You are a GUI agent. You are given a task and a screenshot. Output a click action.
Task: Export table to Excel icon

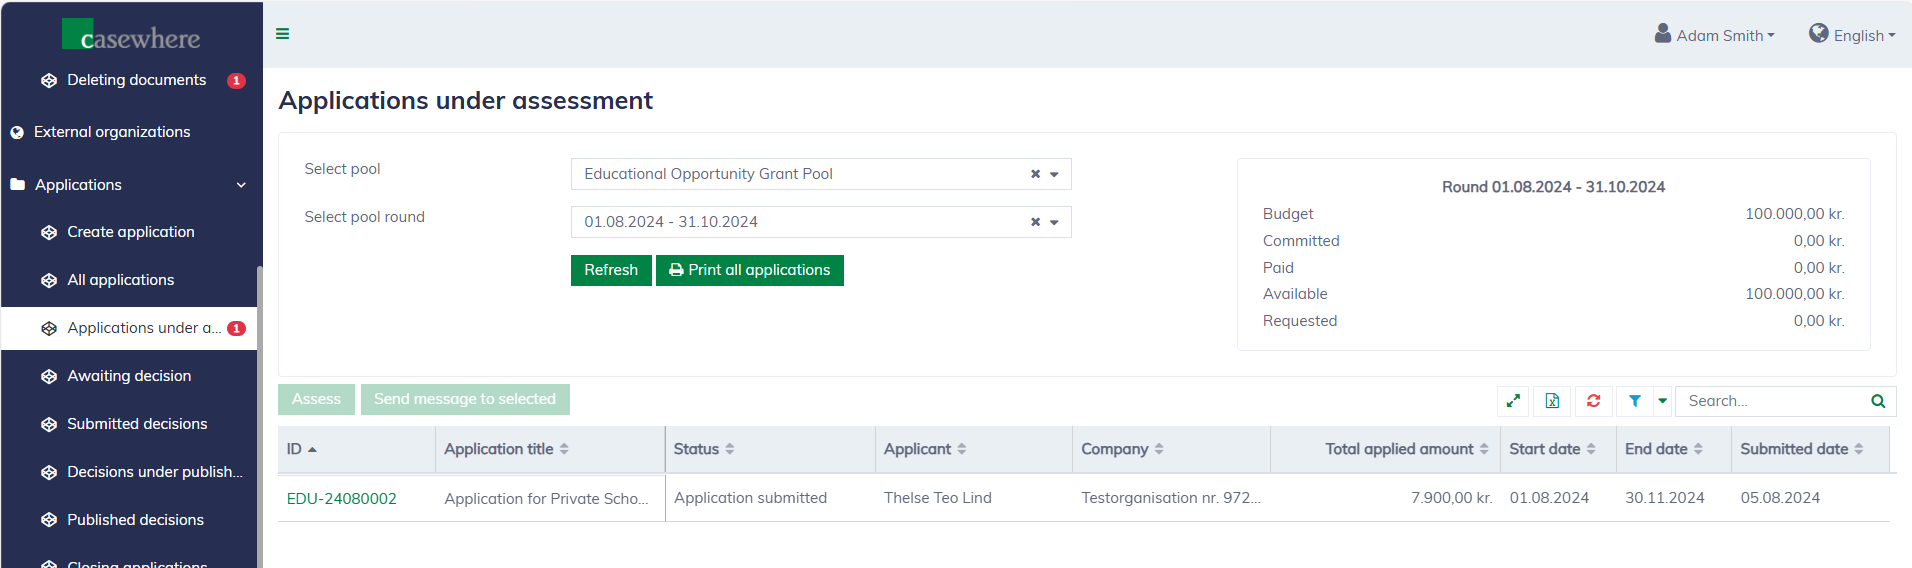click(1552, 401)
